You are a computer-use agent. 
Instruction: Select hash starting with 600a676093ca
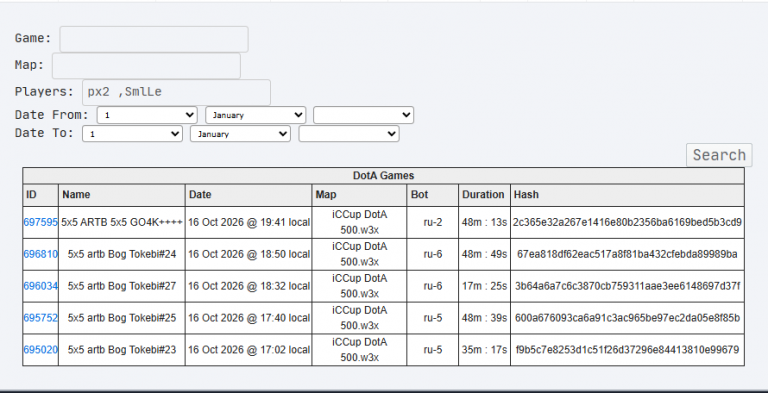[x=627, y=318]
